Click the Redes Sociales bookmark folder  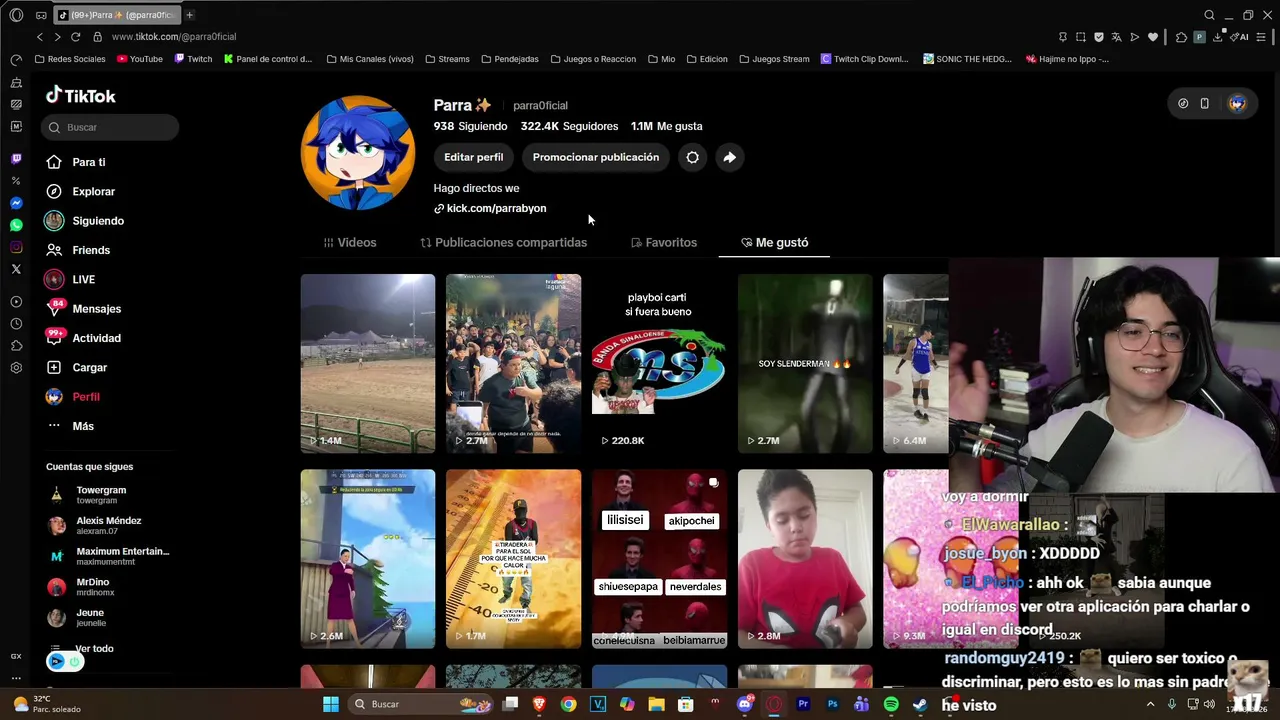70,59
